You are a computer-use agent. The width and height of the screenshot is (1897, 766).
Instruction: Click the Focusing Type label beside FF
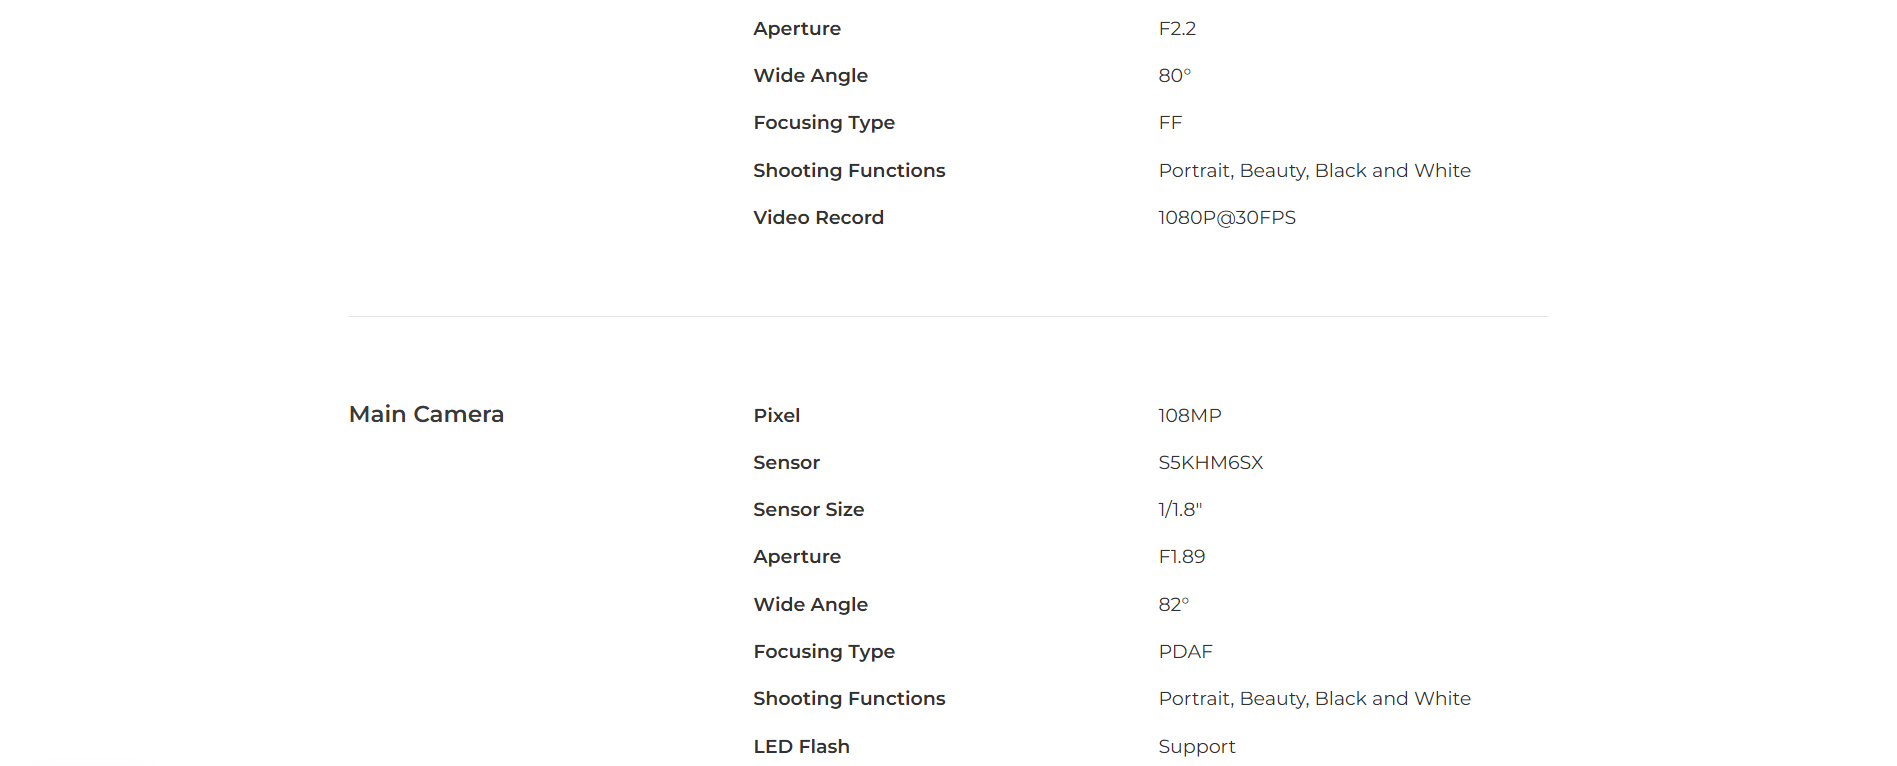tap(823, 123)
